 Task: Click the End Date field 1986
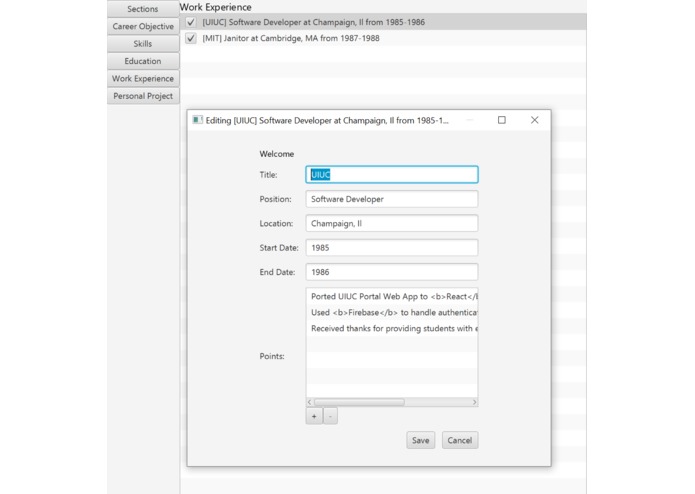tap(392, 272)
